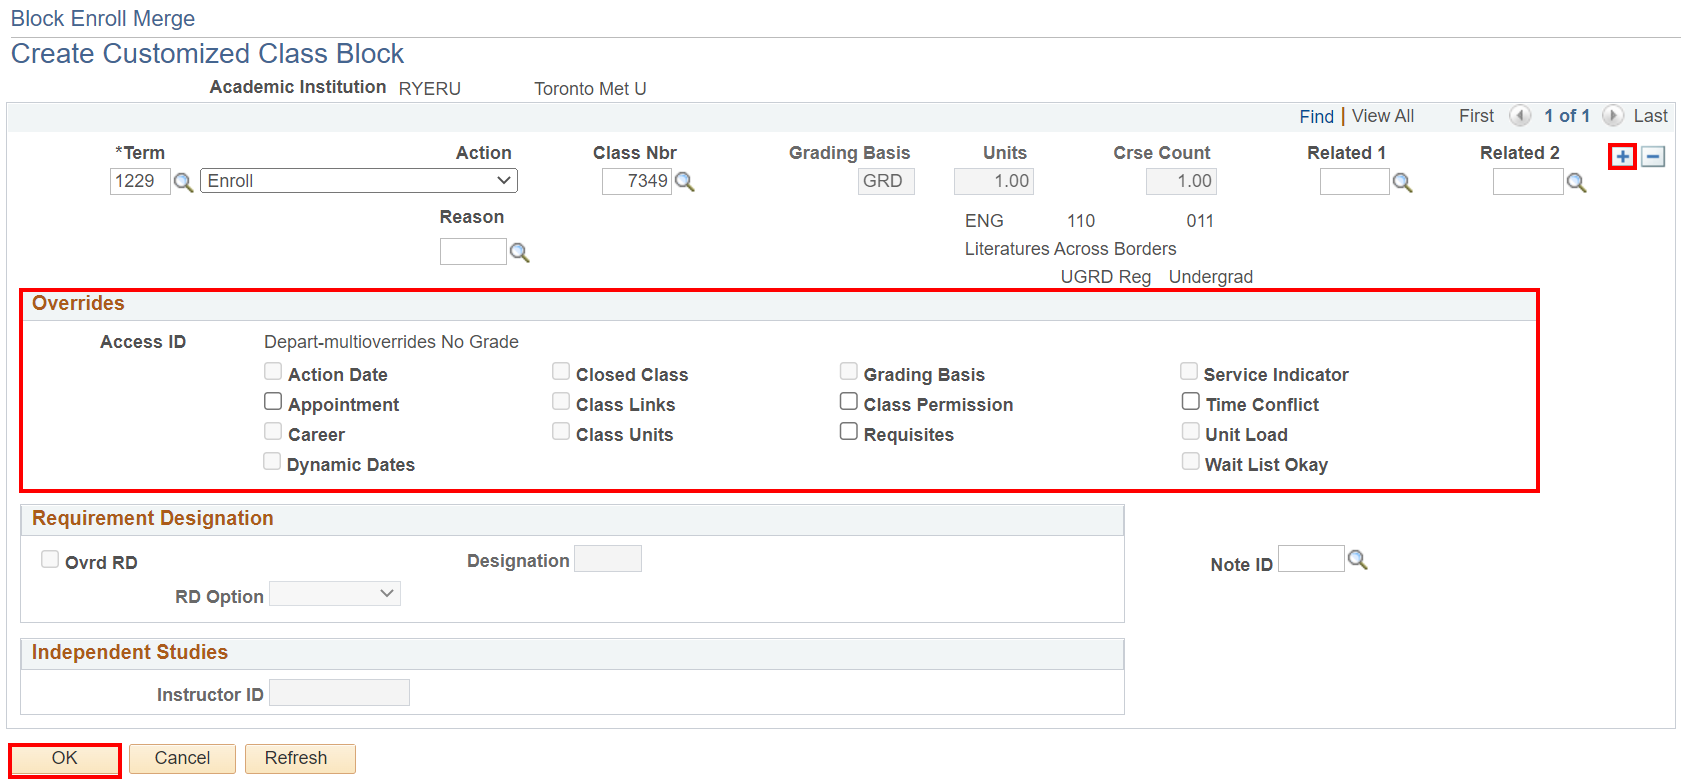This screenshot has width=1681, height=783.
Task: Add a new row with plus icon
Action: click(1622, 157)
